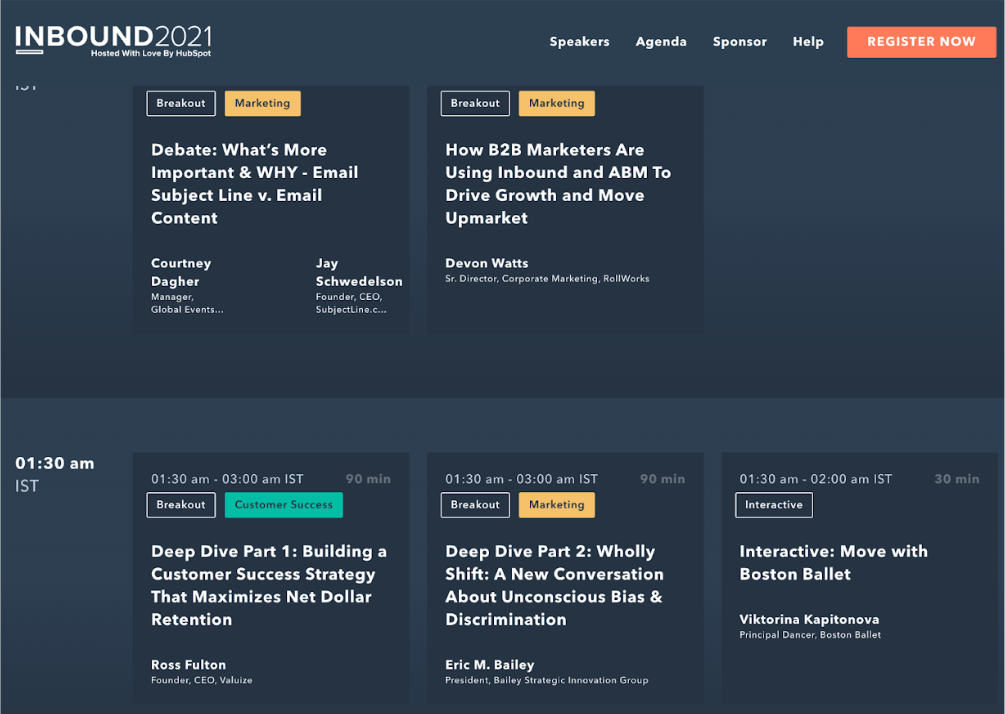1005x714 pixels.
Task: Select Marketing tag on the B2B Marketers card
Action: pyautogui.click(x=556, y=103)
